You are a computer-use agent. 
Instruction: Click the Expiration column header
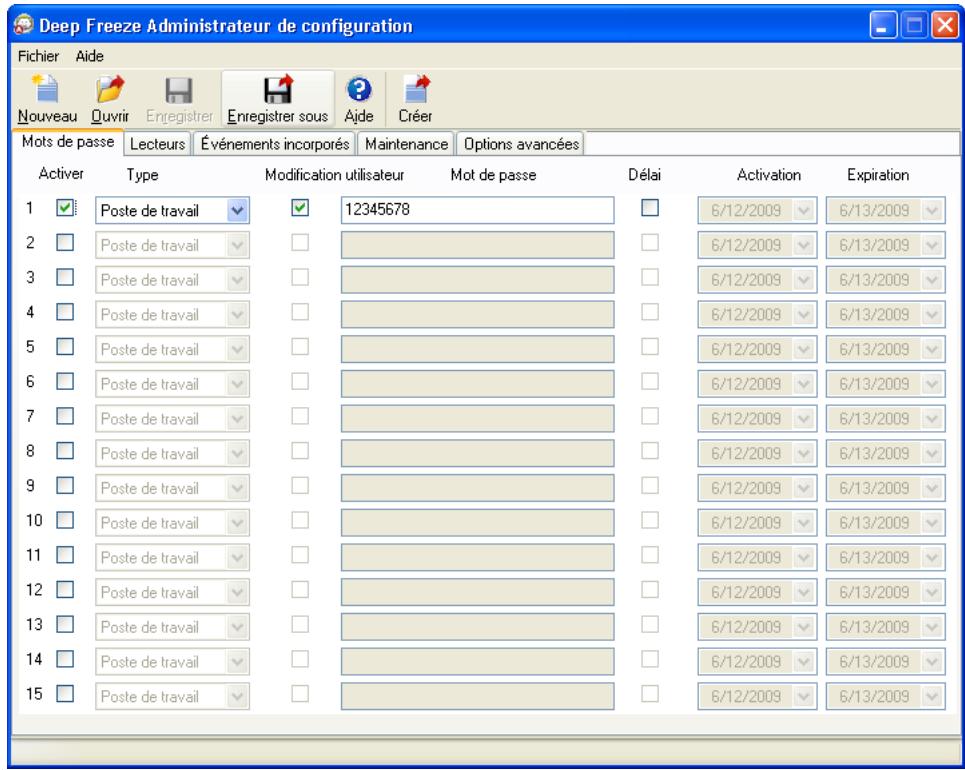click(x=878, y=175)
